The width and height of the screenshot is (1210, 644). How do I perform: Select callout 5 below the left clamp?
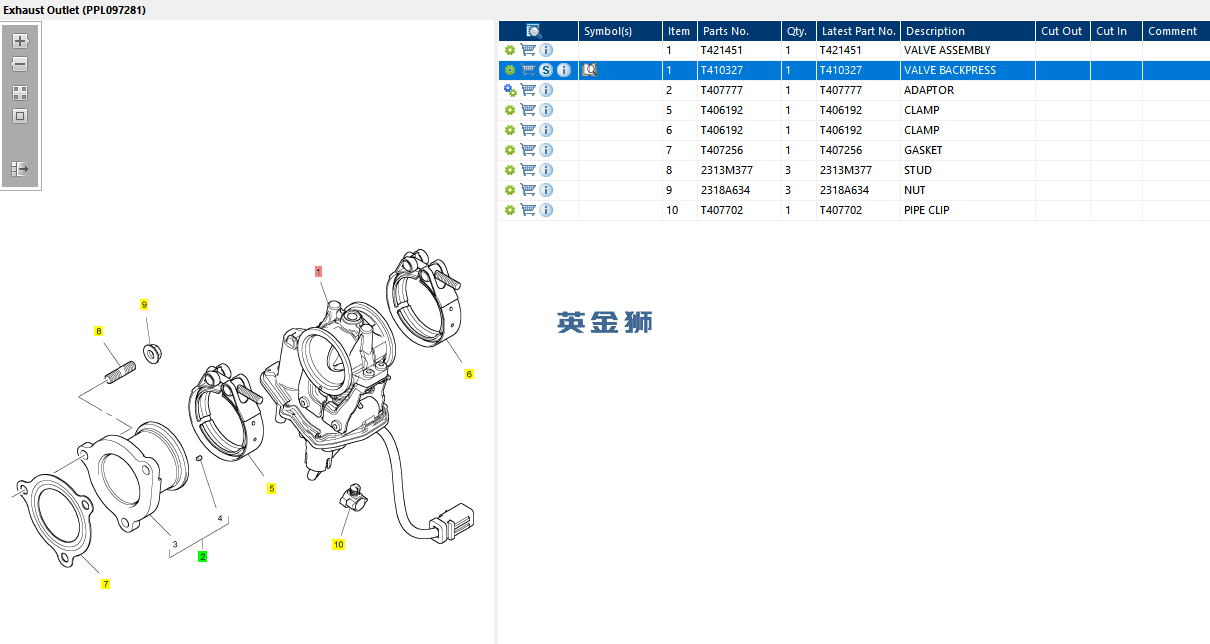[271, 489]
